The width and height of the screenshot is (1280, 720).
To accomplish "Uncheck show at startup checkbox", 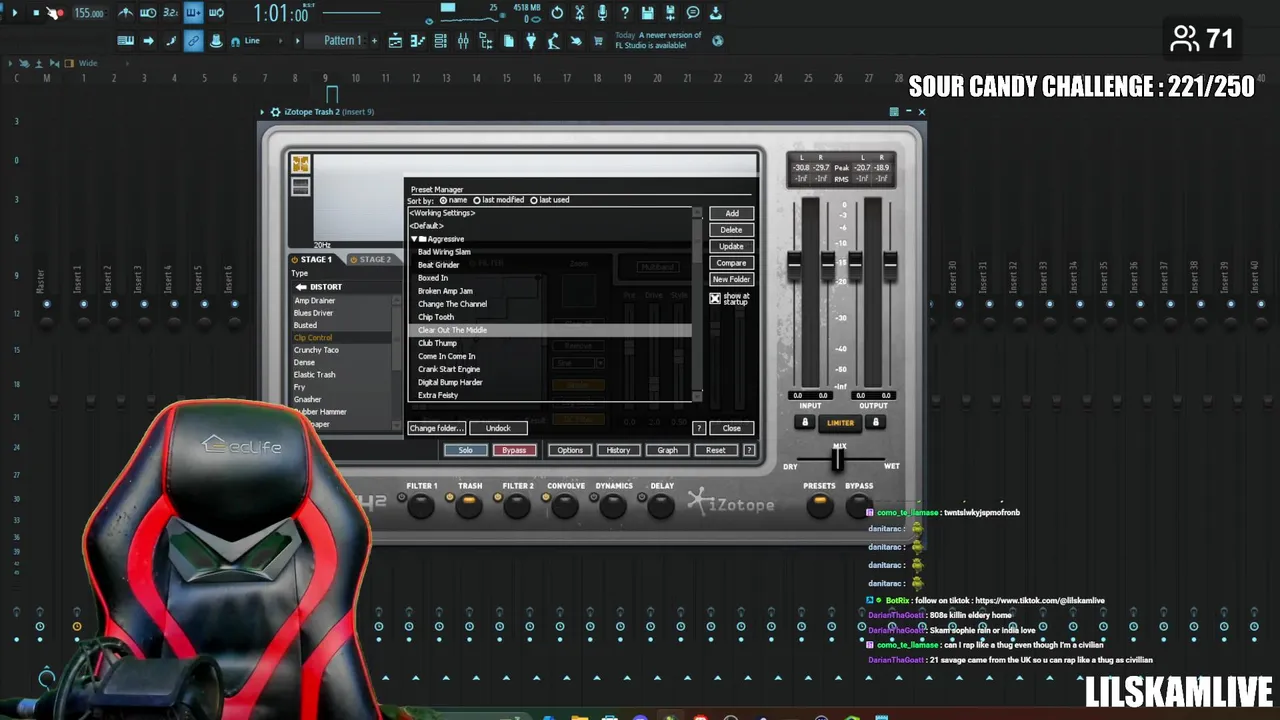I will tap(715, 298).
